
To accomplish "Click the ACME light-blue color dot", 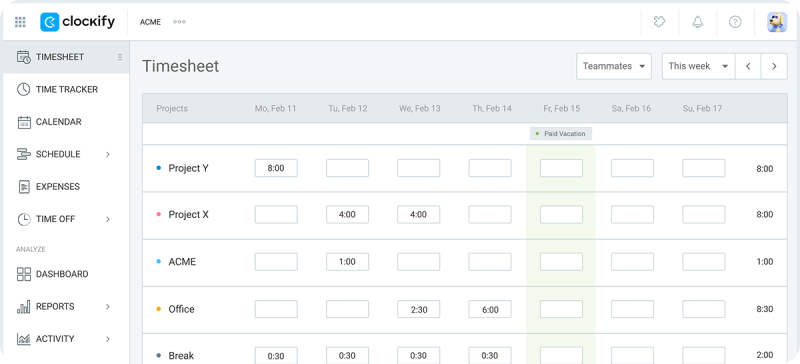I will (x=159, y=262).
